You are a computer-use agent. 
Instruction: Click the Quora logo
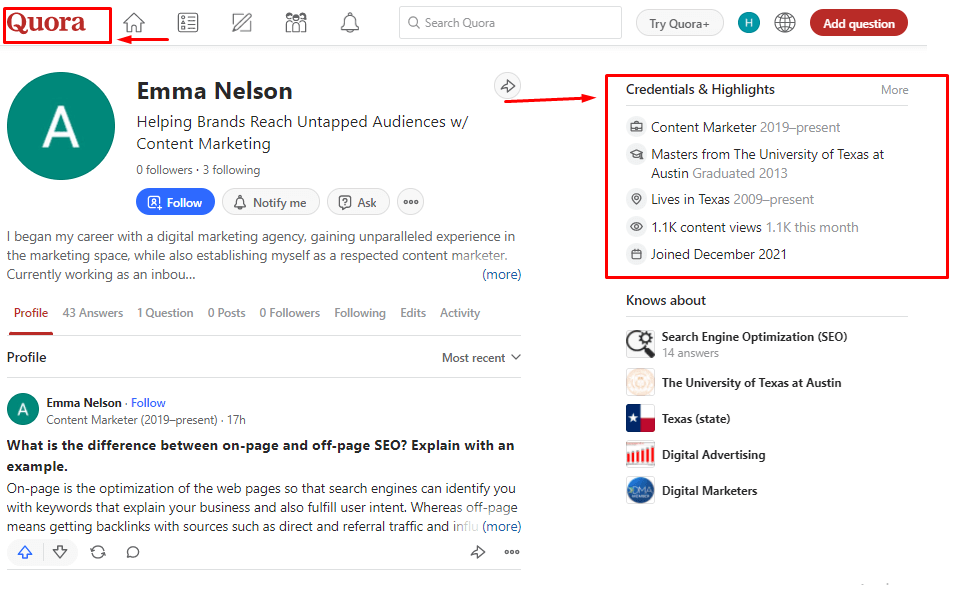[x=46, y=23]
